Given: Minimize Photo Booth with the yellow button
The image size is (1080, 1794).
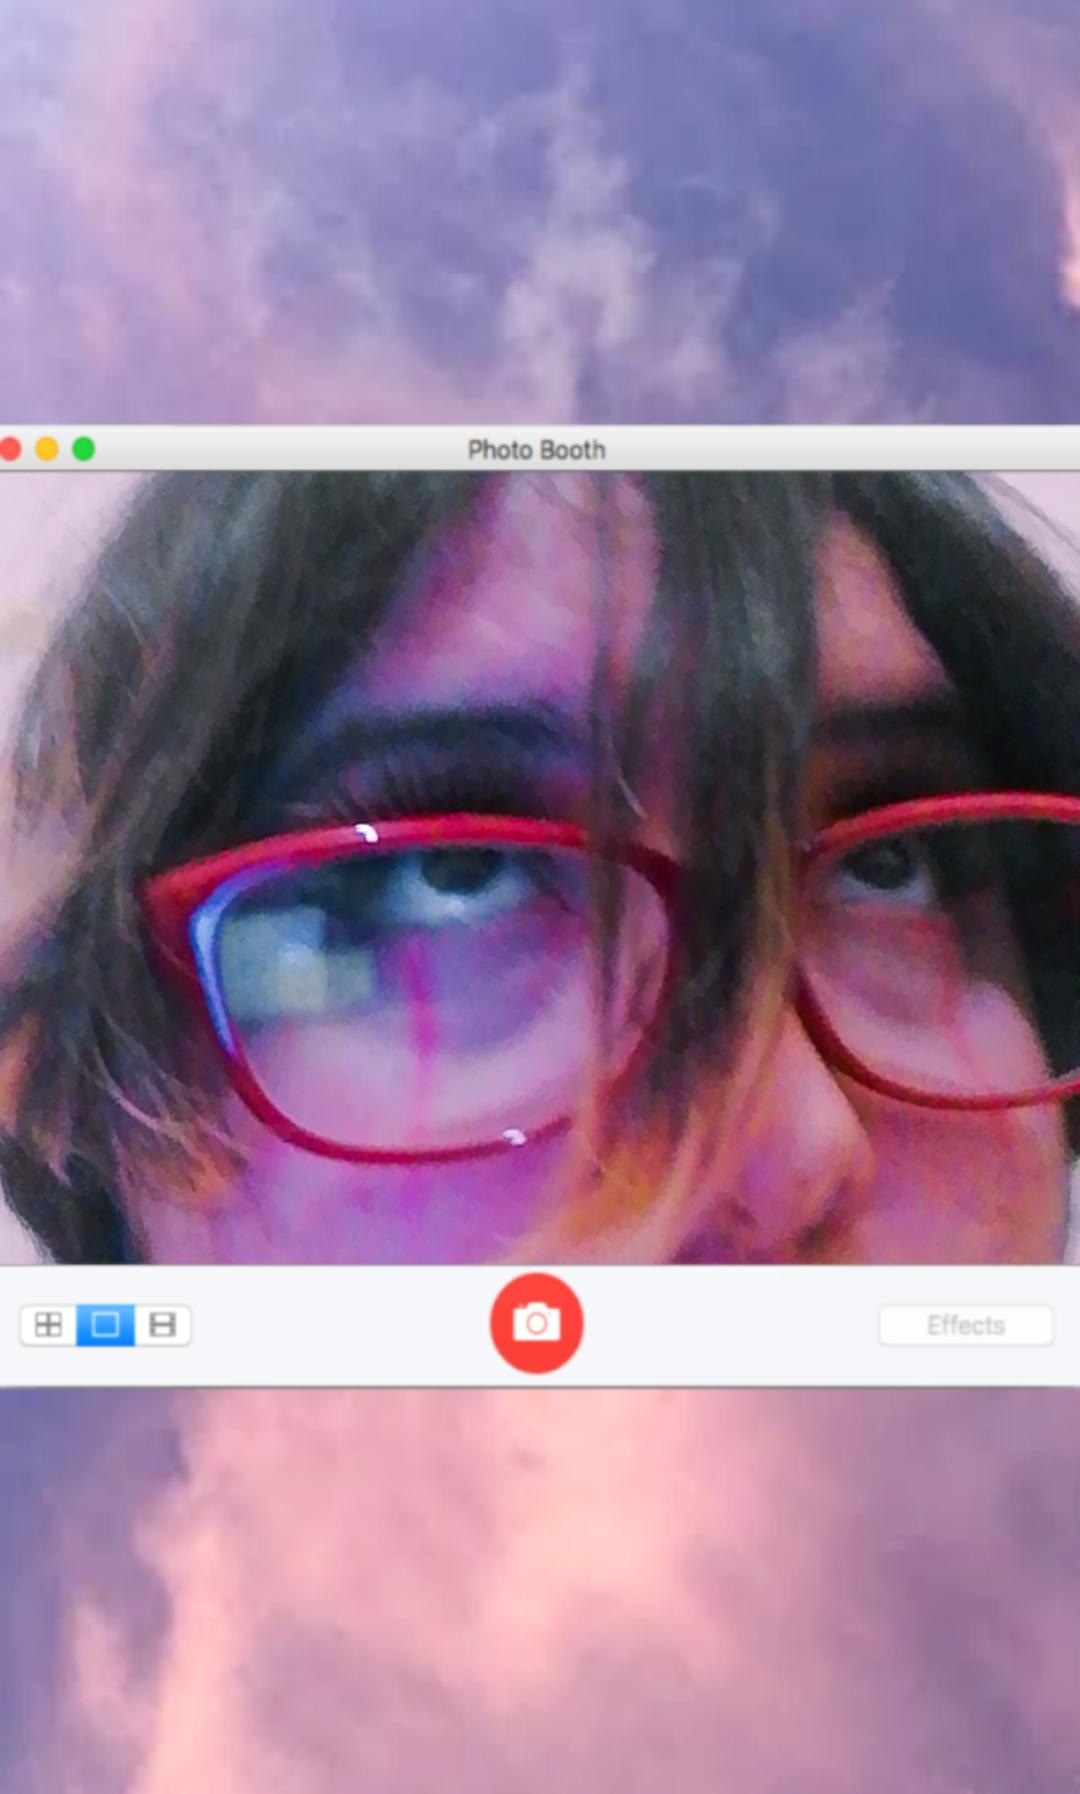Looking at the screenshot, I should tap(47, 449).
